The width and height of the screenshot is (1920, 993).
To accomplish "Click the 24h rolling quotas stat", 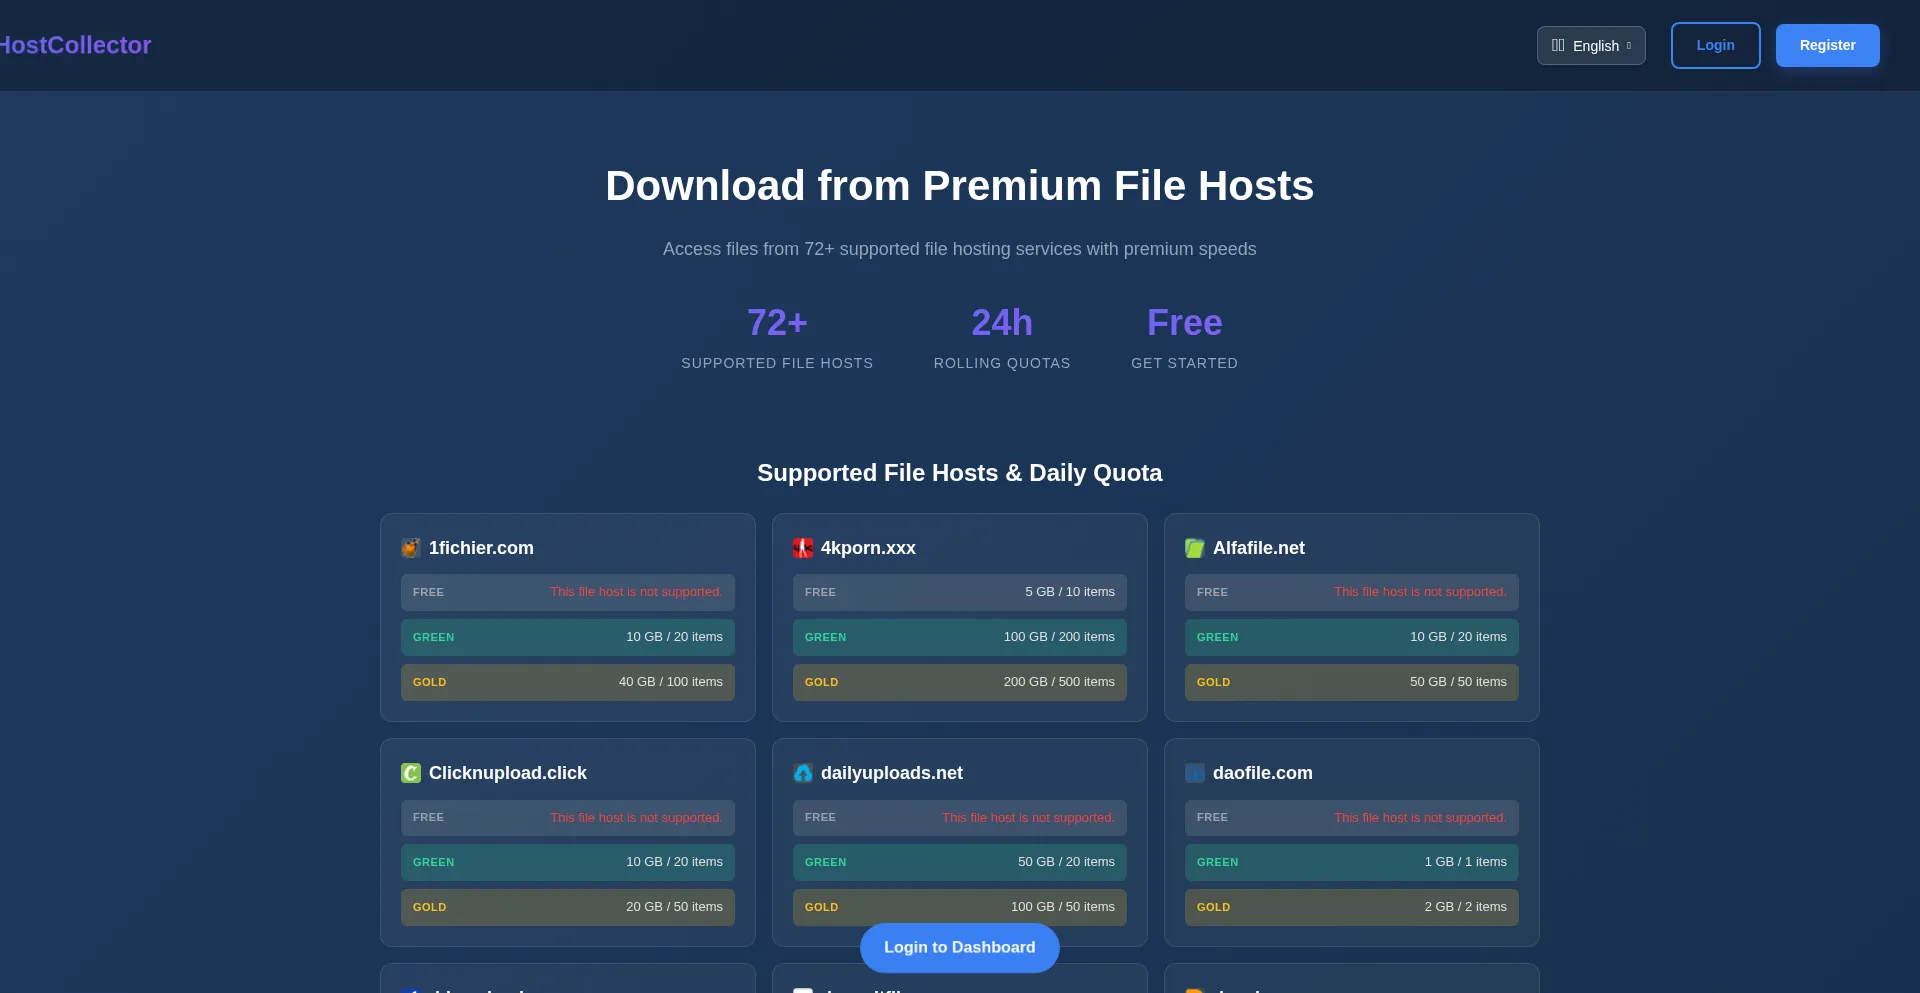I will pos(1002,338).
